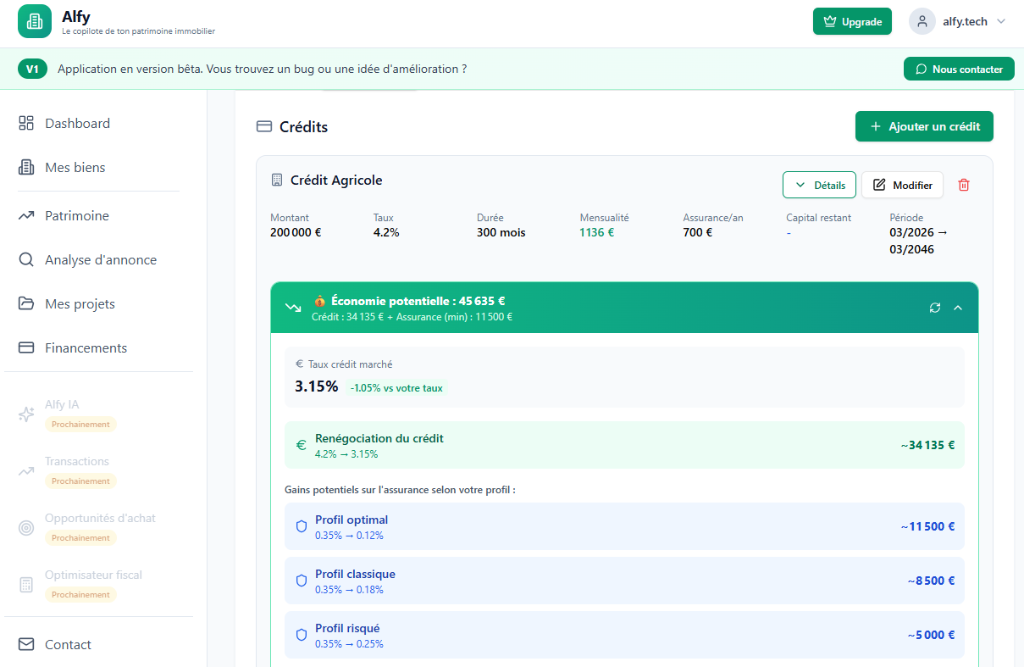Click the Analyse d'annonce magnifier icon
1024x667 pixels.
(26, 260)
